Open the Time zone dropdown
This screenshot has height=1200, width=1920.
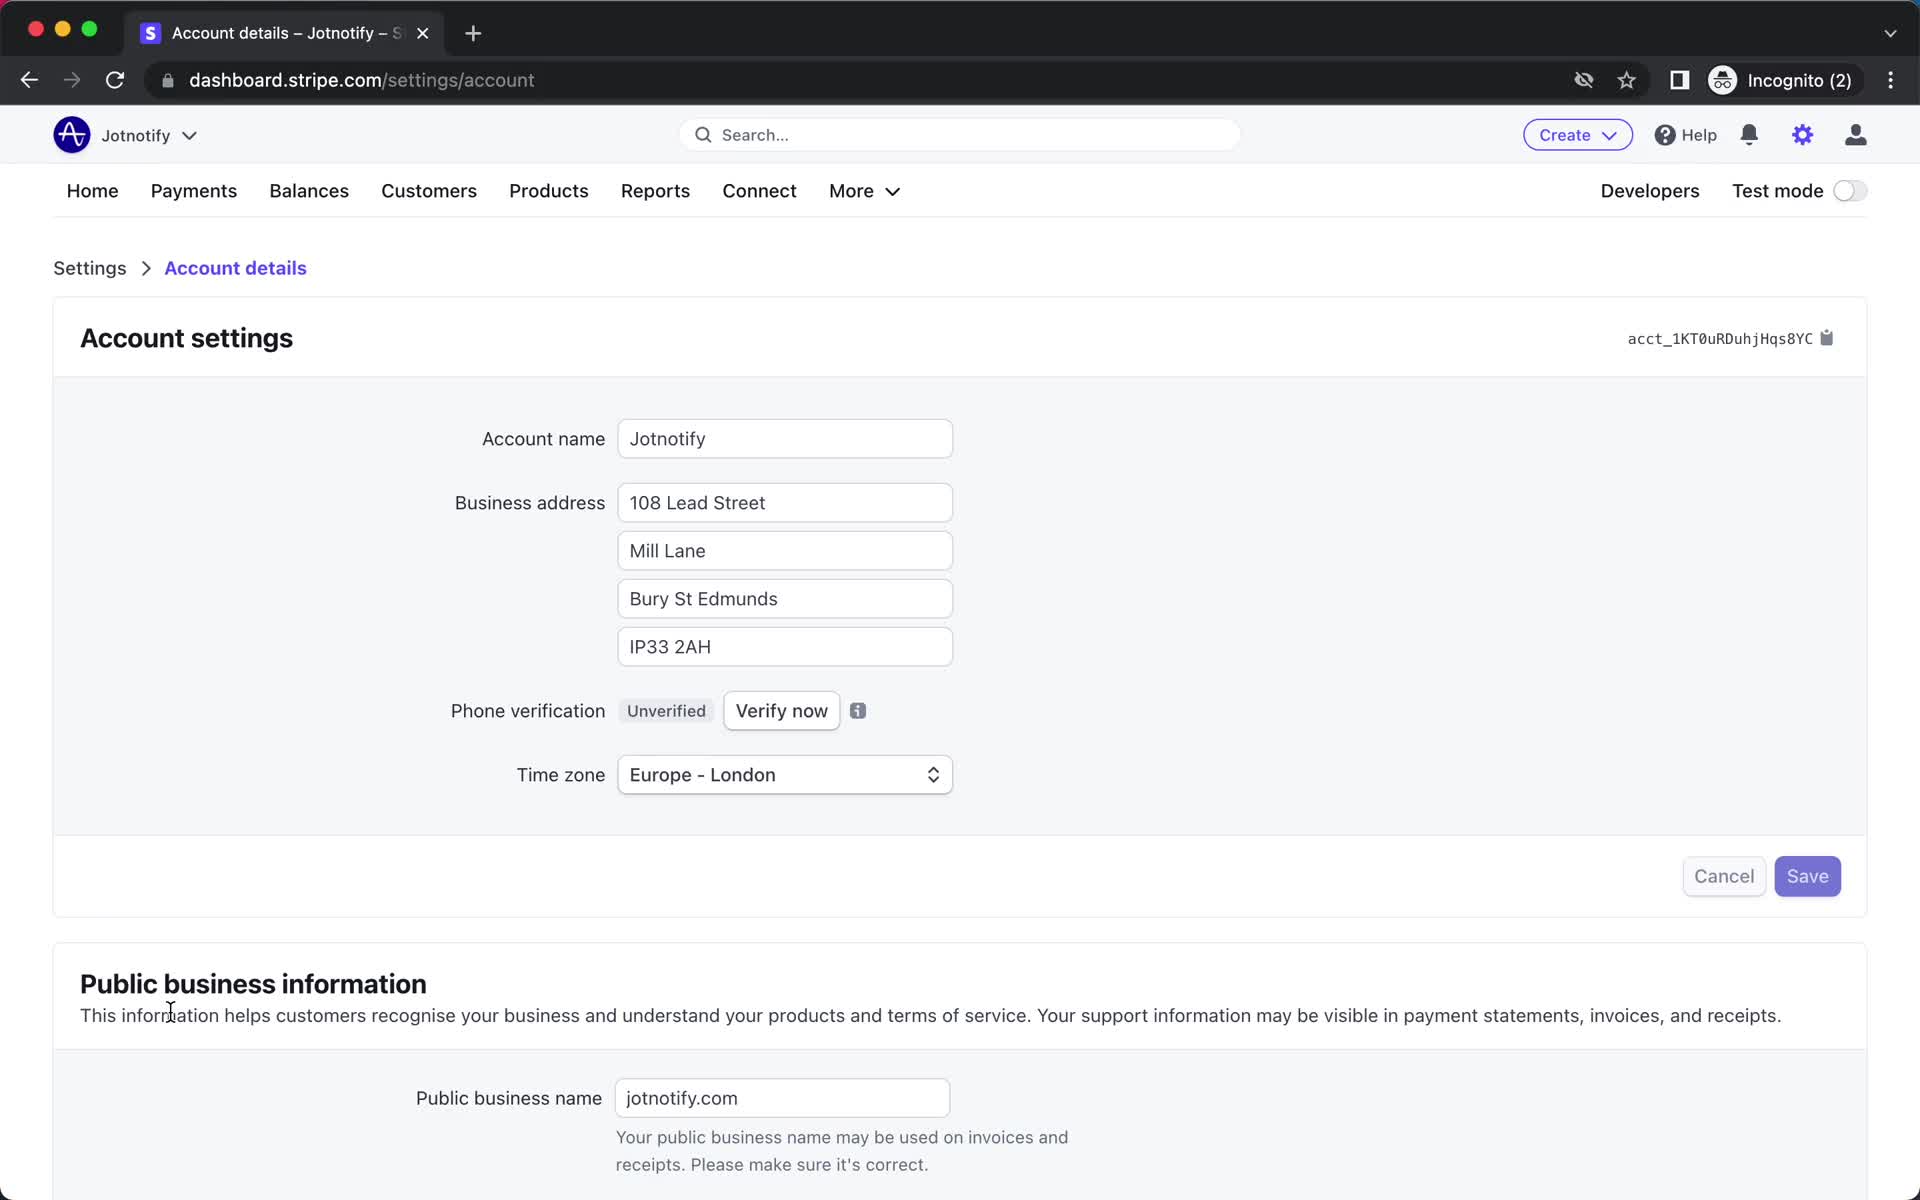click(785, 775)
